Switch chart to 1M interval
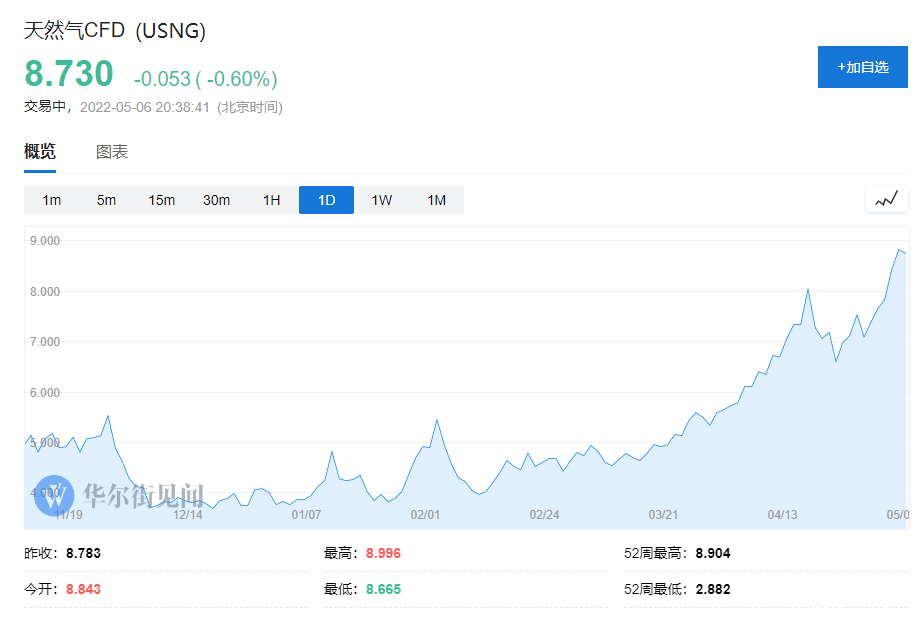922x629 pixels. 436,200
